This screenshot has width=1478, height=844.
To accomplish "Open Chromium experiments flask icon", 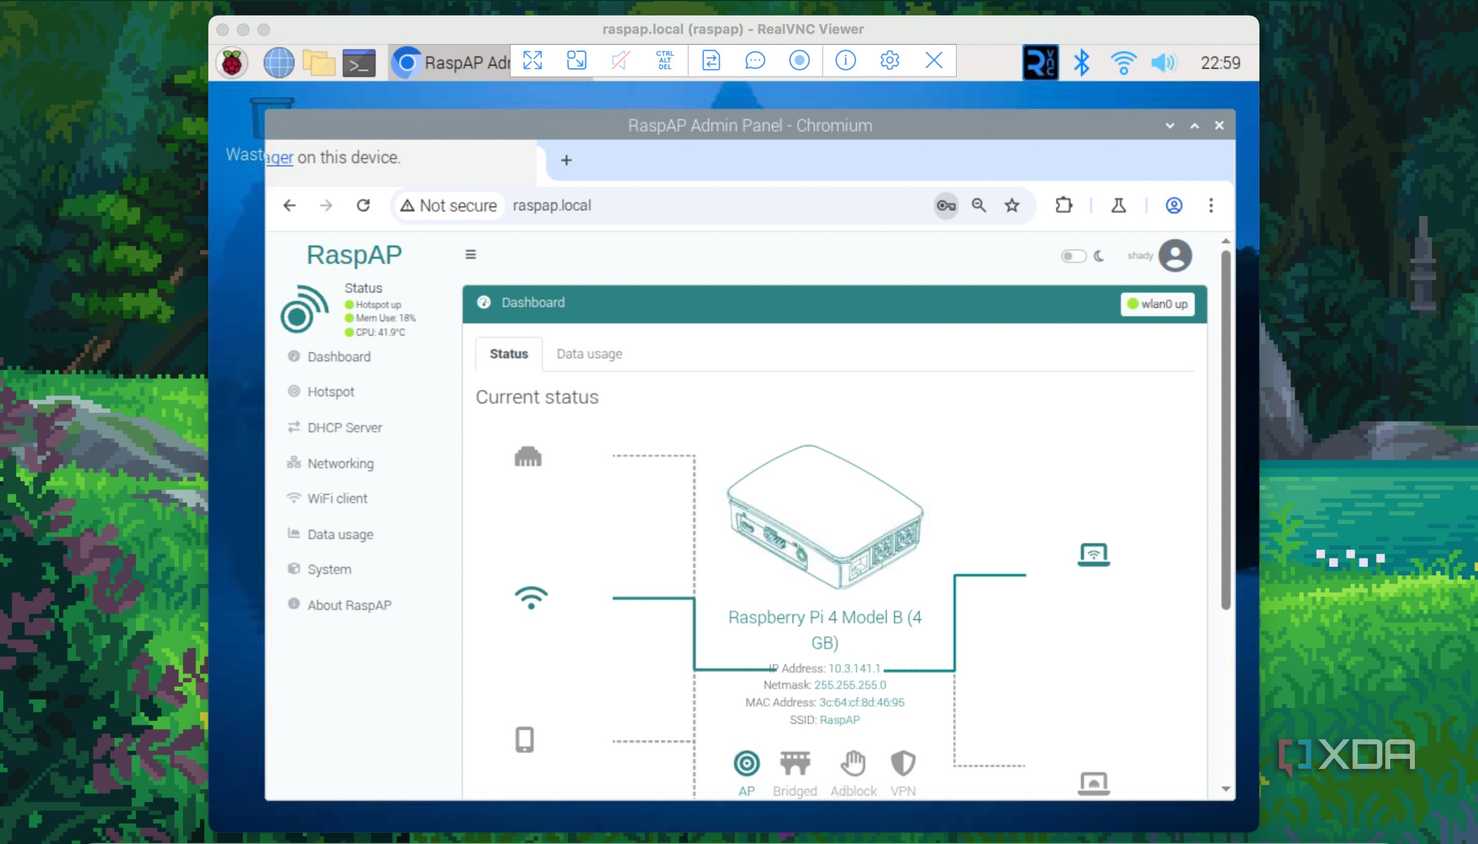I will [x=1119, y=205].
